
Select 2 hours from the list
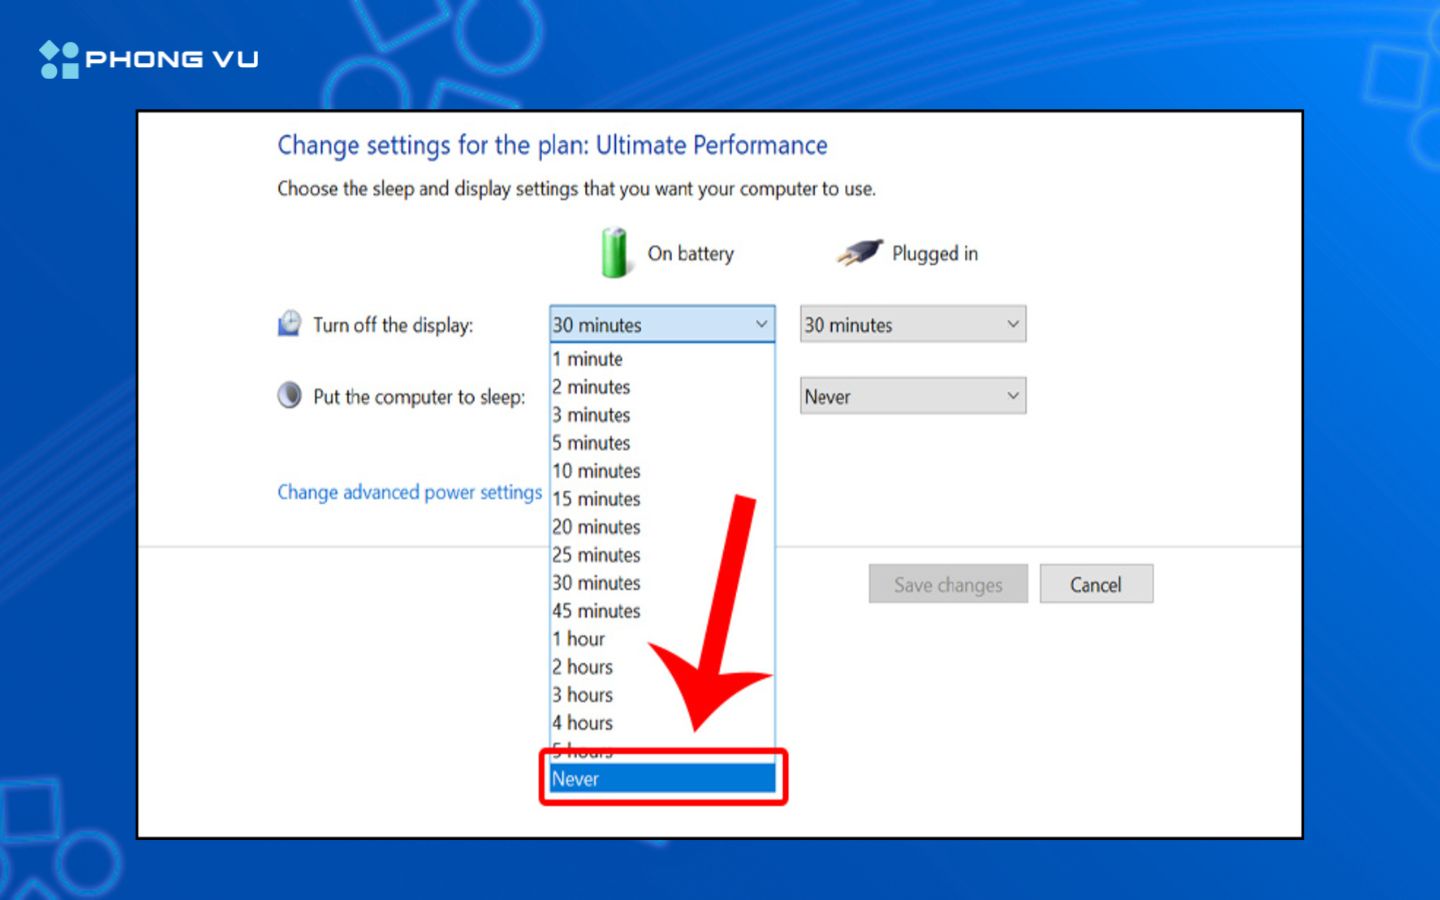coord(583,667)
